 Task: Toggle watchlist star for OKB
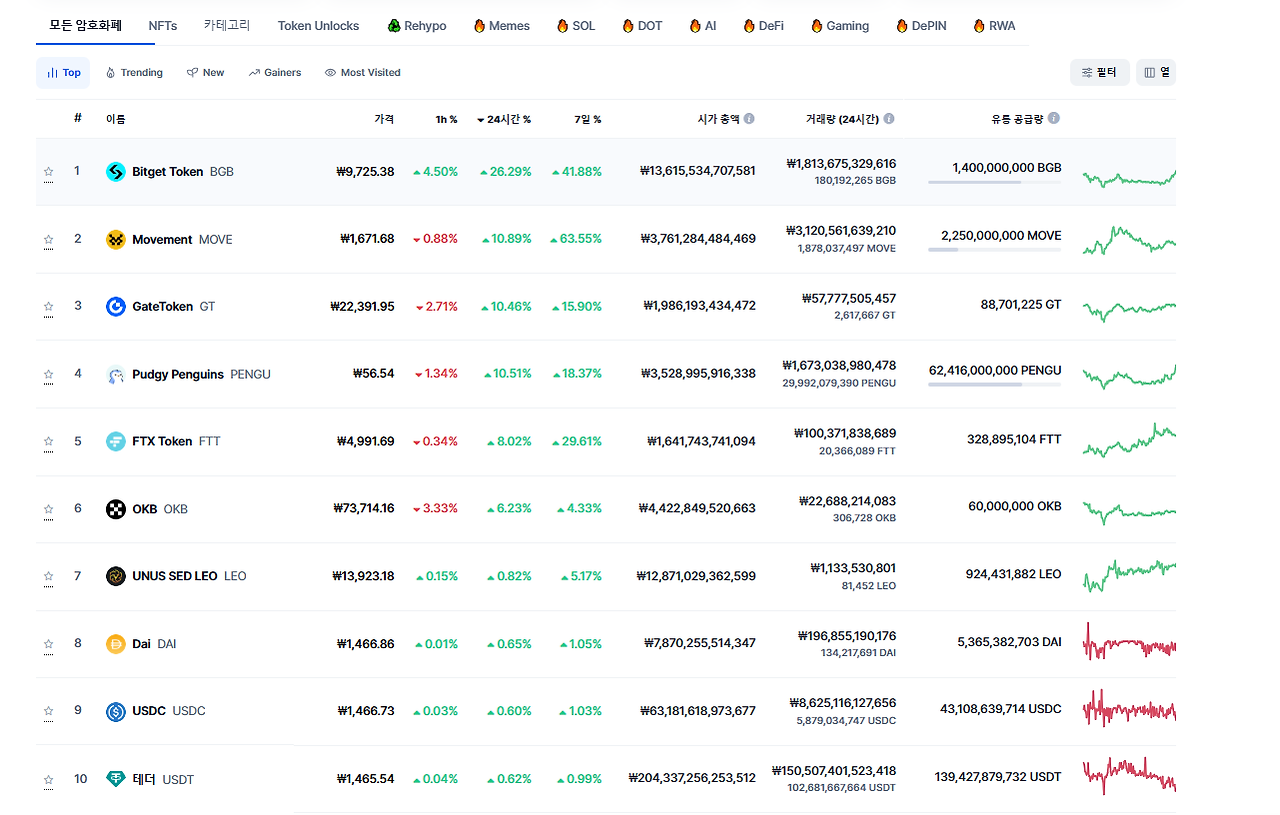(48, 509)
